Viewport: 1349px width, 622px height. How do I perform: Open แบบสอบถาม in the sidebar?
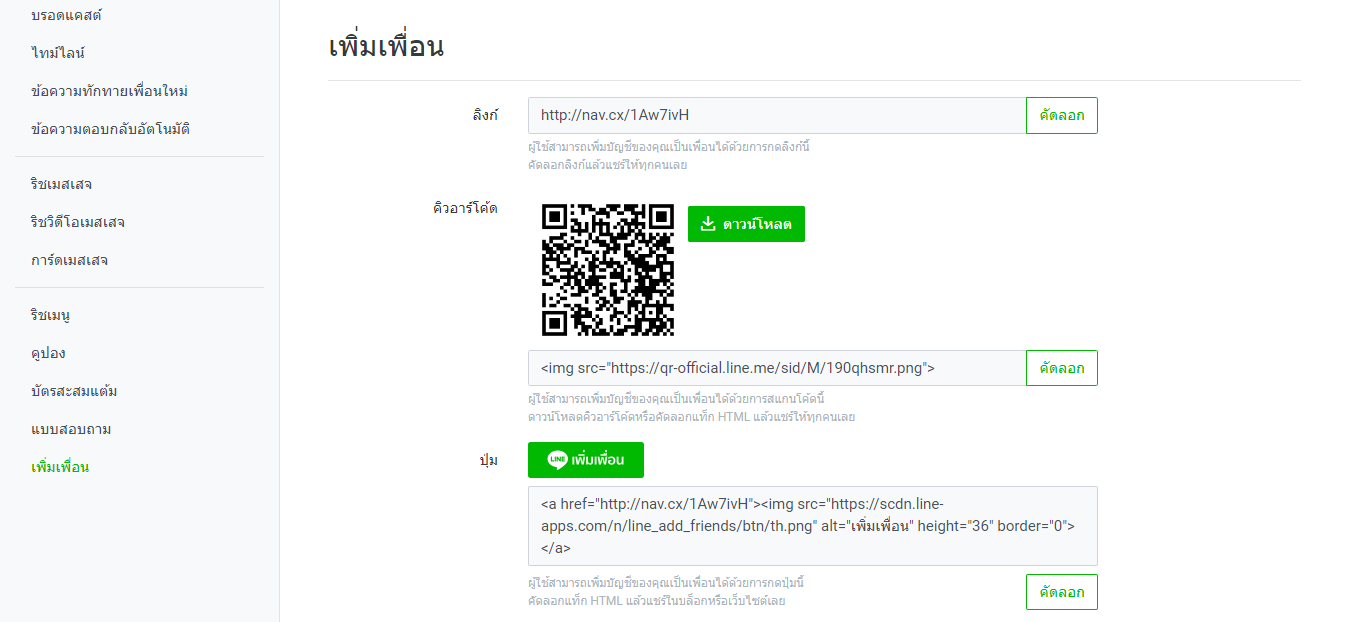click(x=71, y=429)
